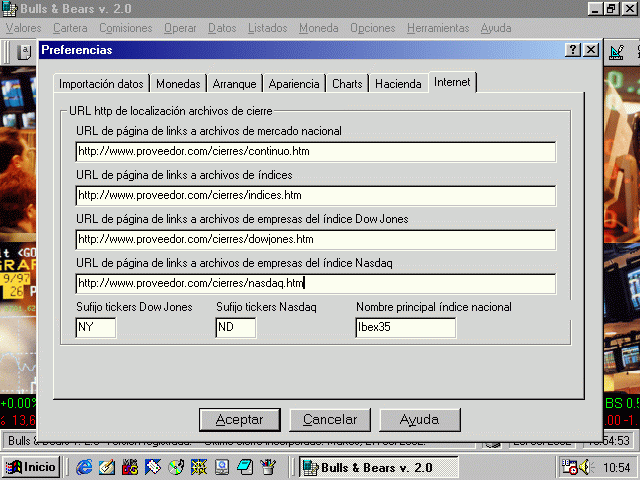Click the cyan notebook quick launch icon
640x480 pixels.
point(245,467)
